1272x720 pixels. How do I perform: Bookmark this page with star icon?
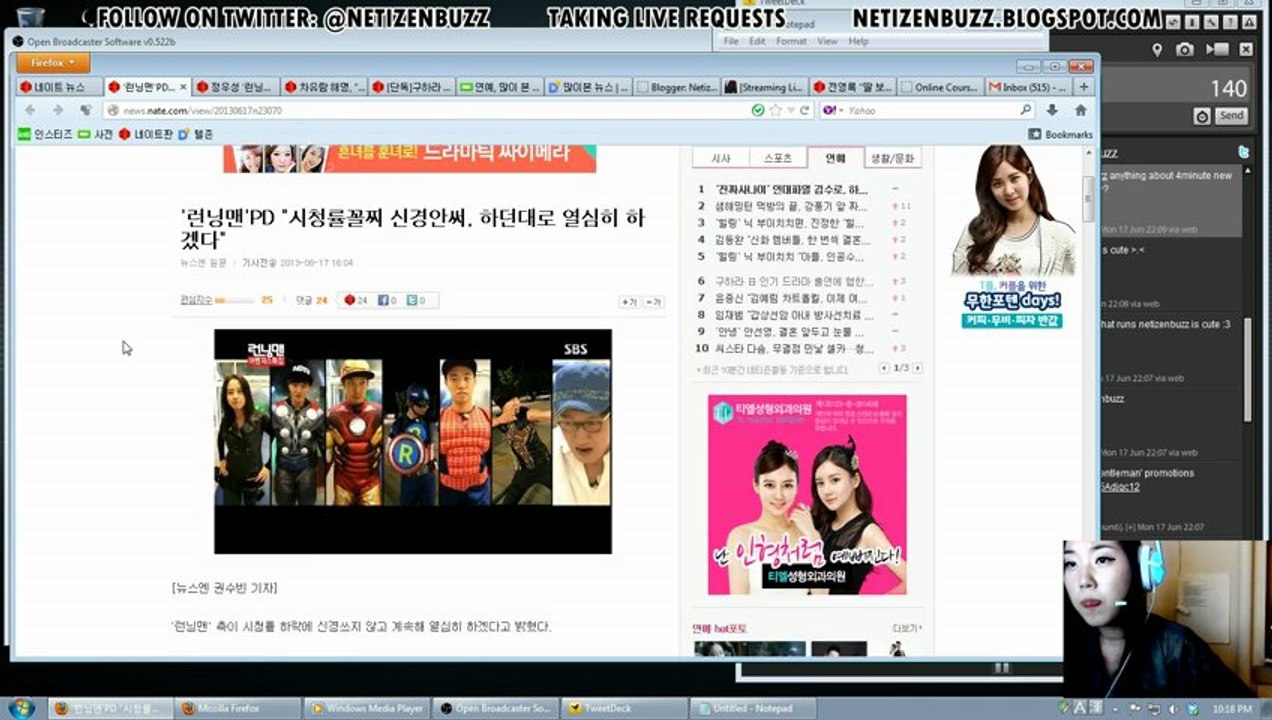(x=774, y=110)
